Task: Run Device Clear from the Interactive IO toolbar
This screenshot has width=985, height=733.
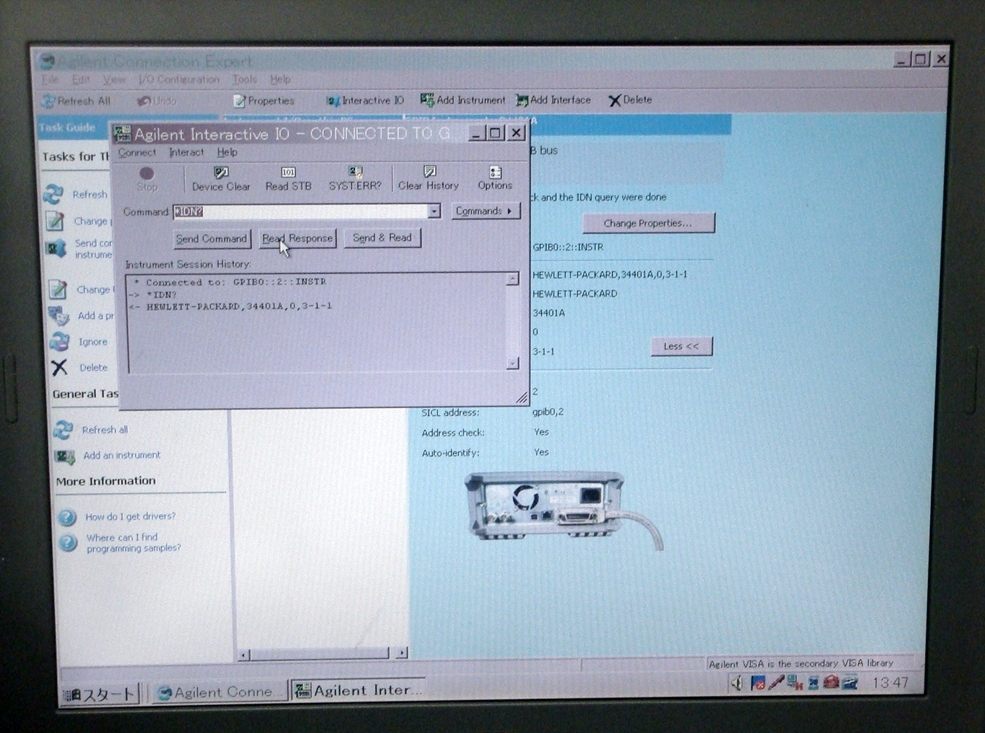Action: coord(220,179)
